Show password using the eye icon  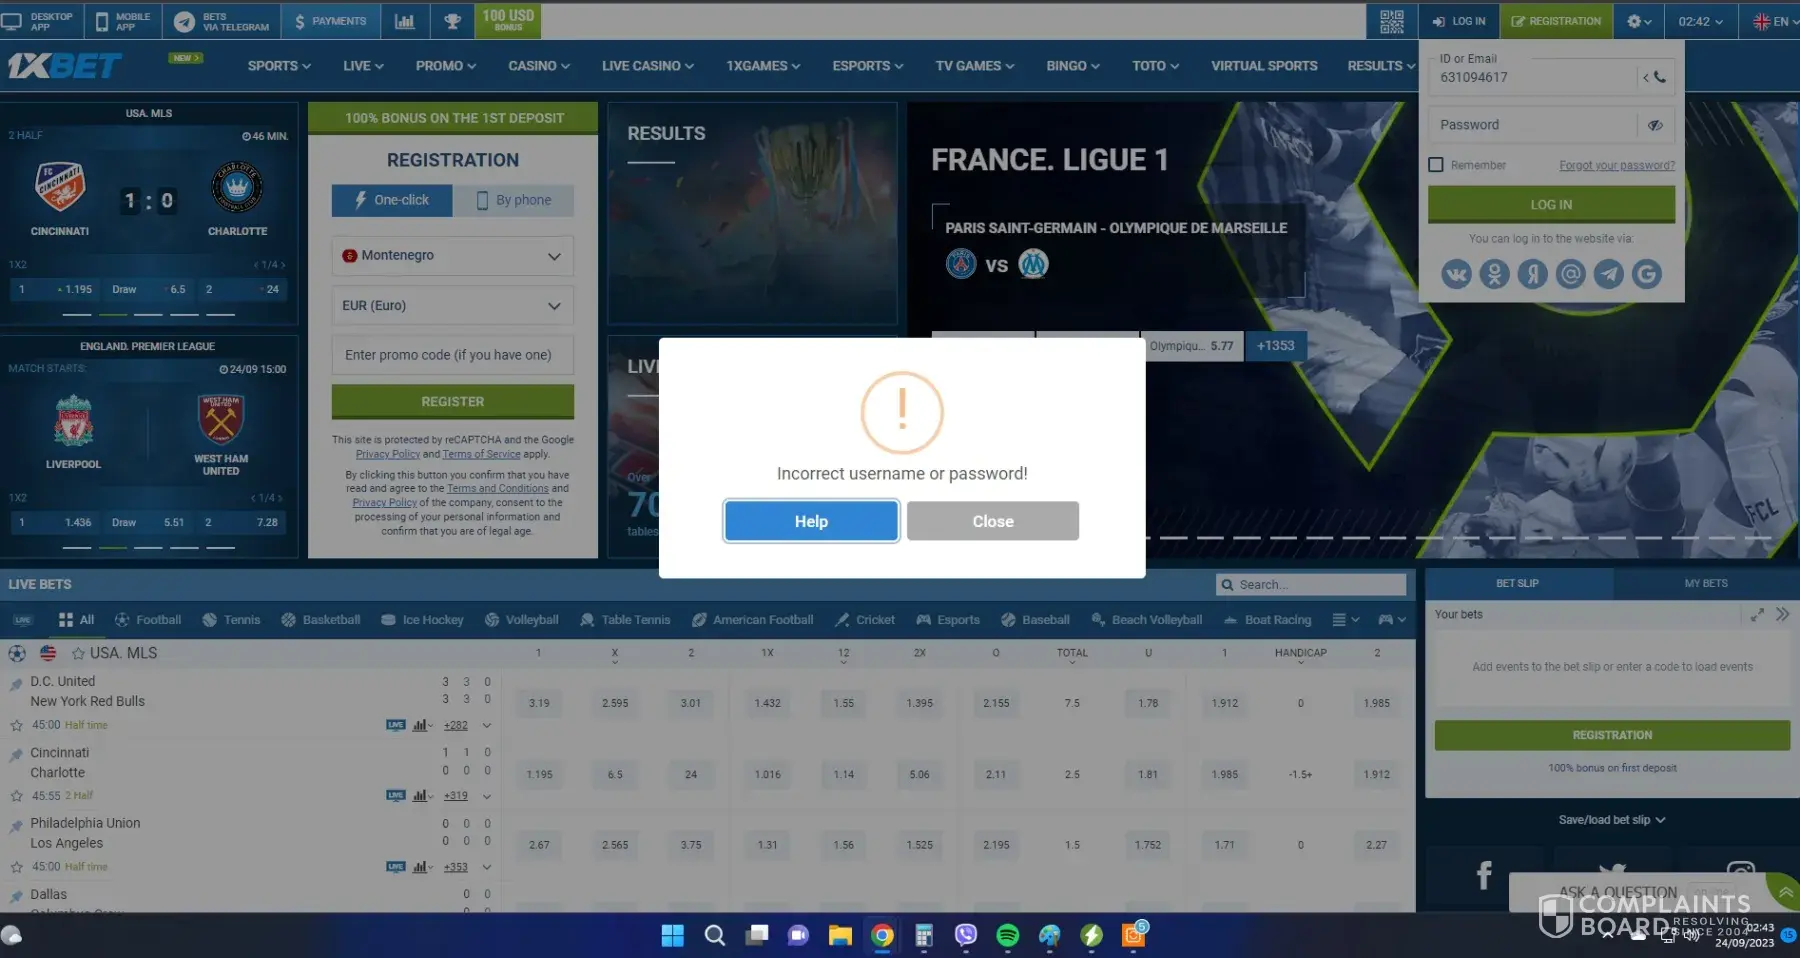click(1655, 125)
